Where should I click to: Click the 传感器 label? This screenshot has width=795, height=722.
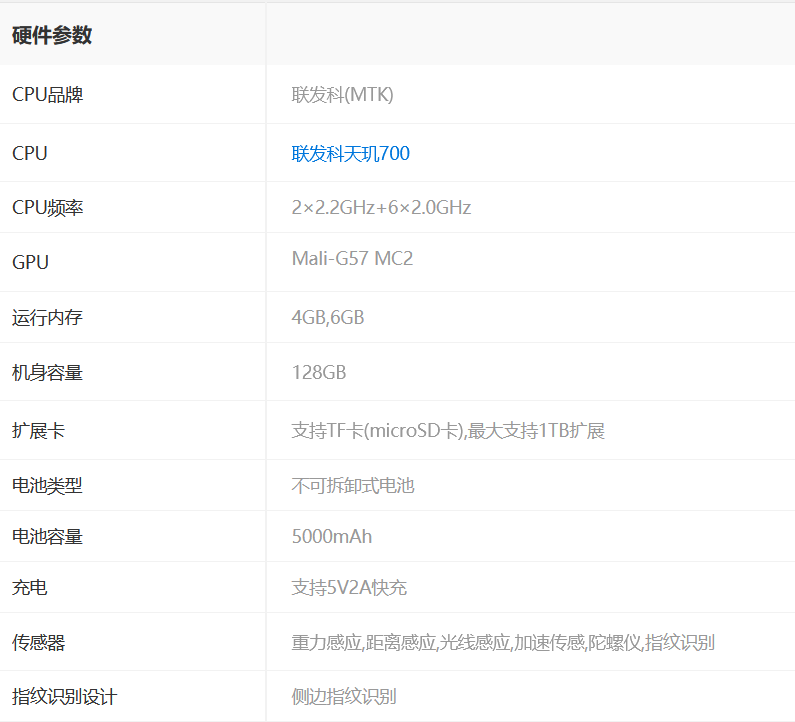tap(39, 643)
